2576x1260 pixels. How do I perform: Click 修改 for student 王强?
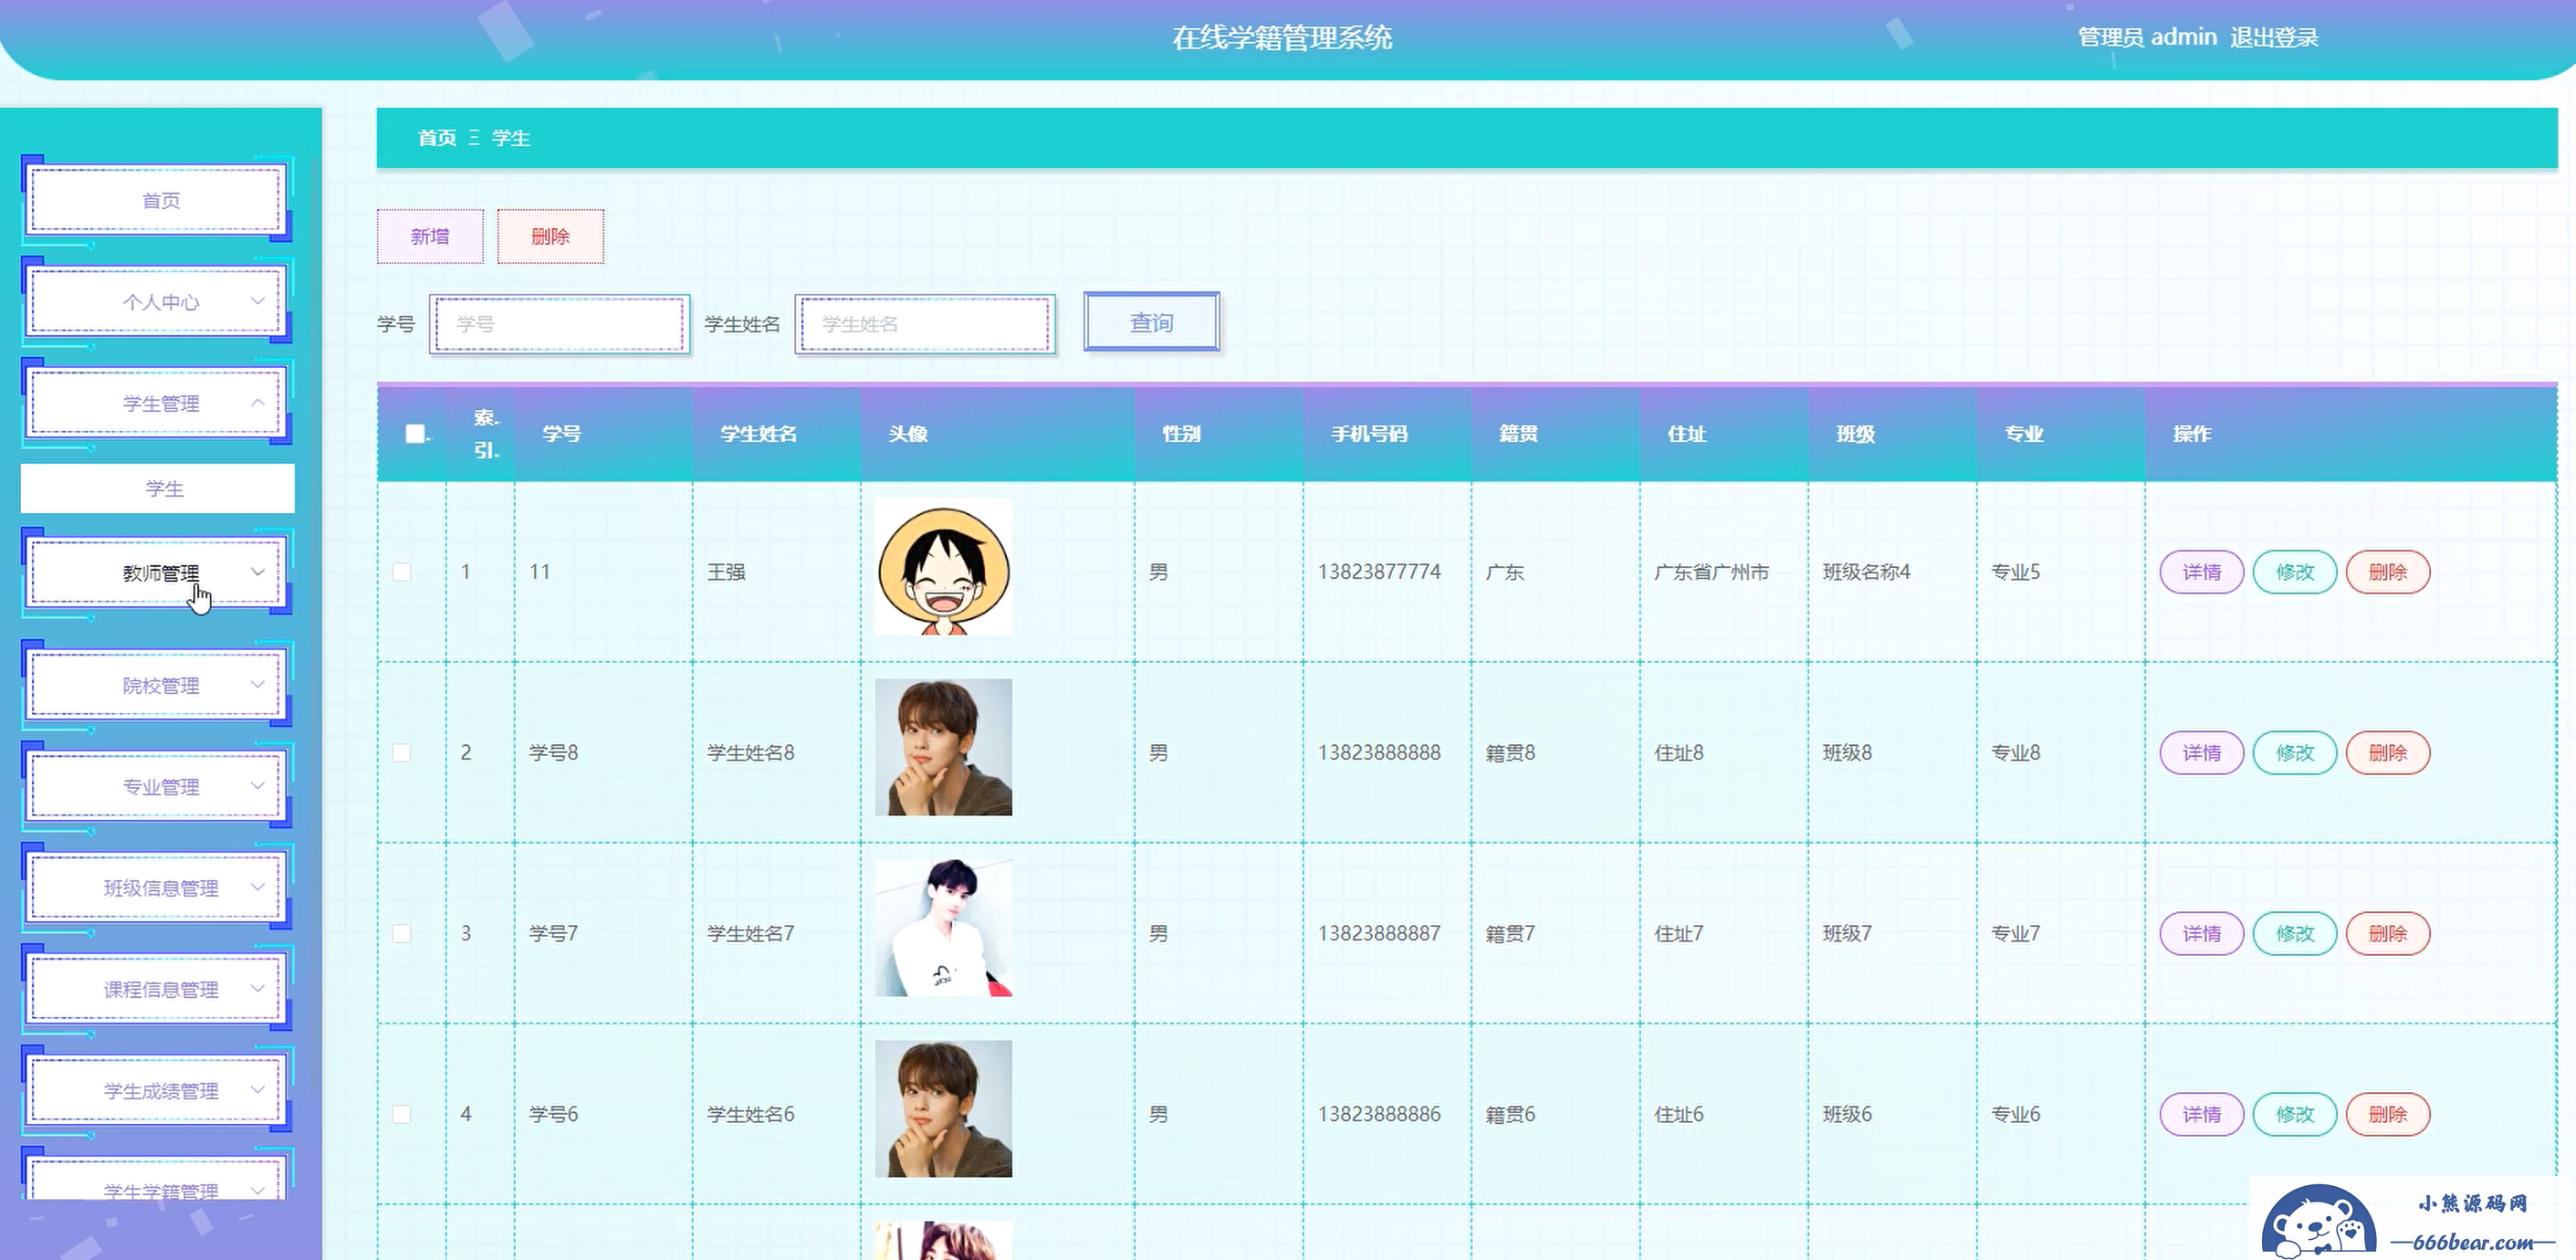click(x=2294, y=572)
